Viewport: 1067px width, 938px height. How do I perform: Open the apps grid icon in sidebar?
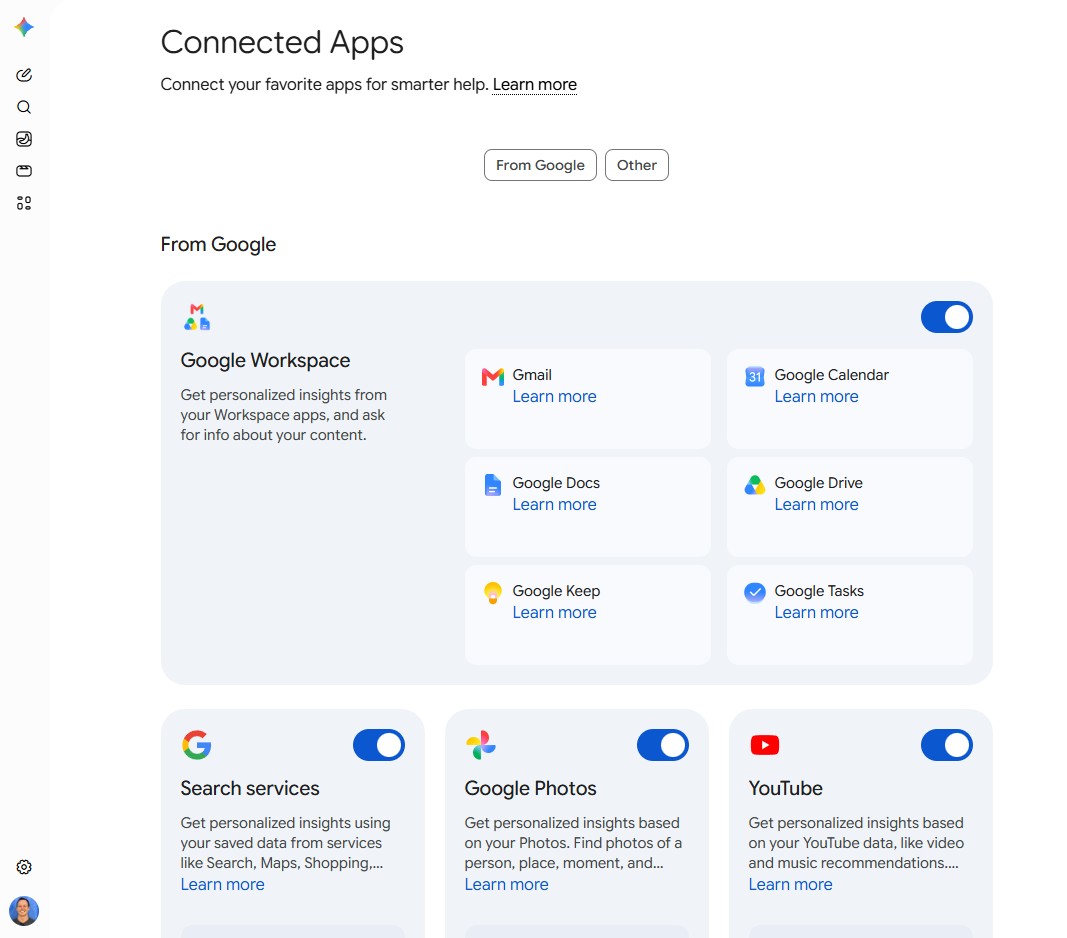click(x=24, y=203)
